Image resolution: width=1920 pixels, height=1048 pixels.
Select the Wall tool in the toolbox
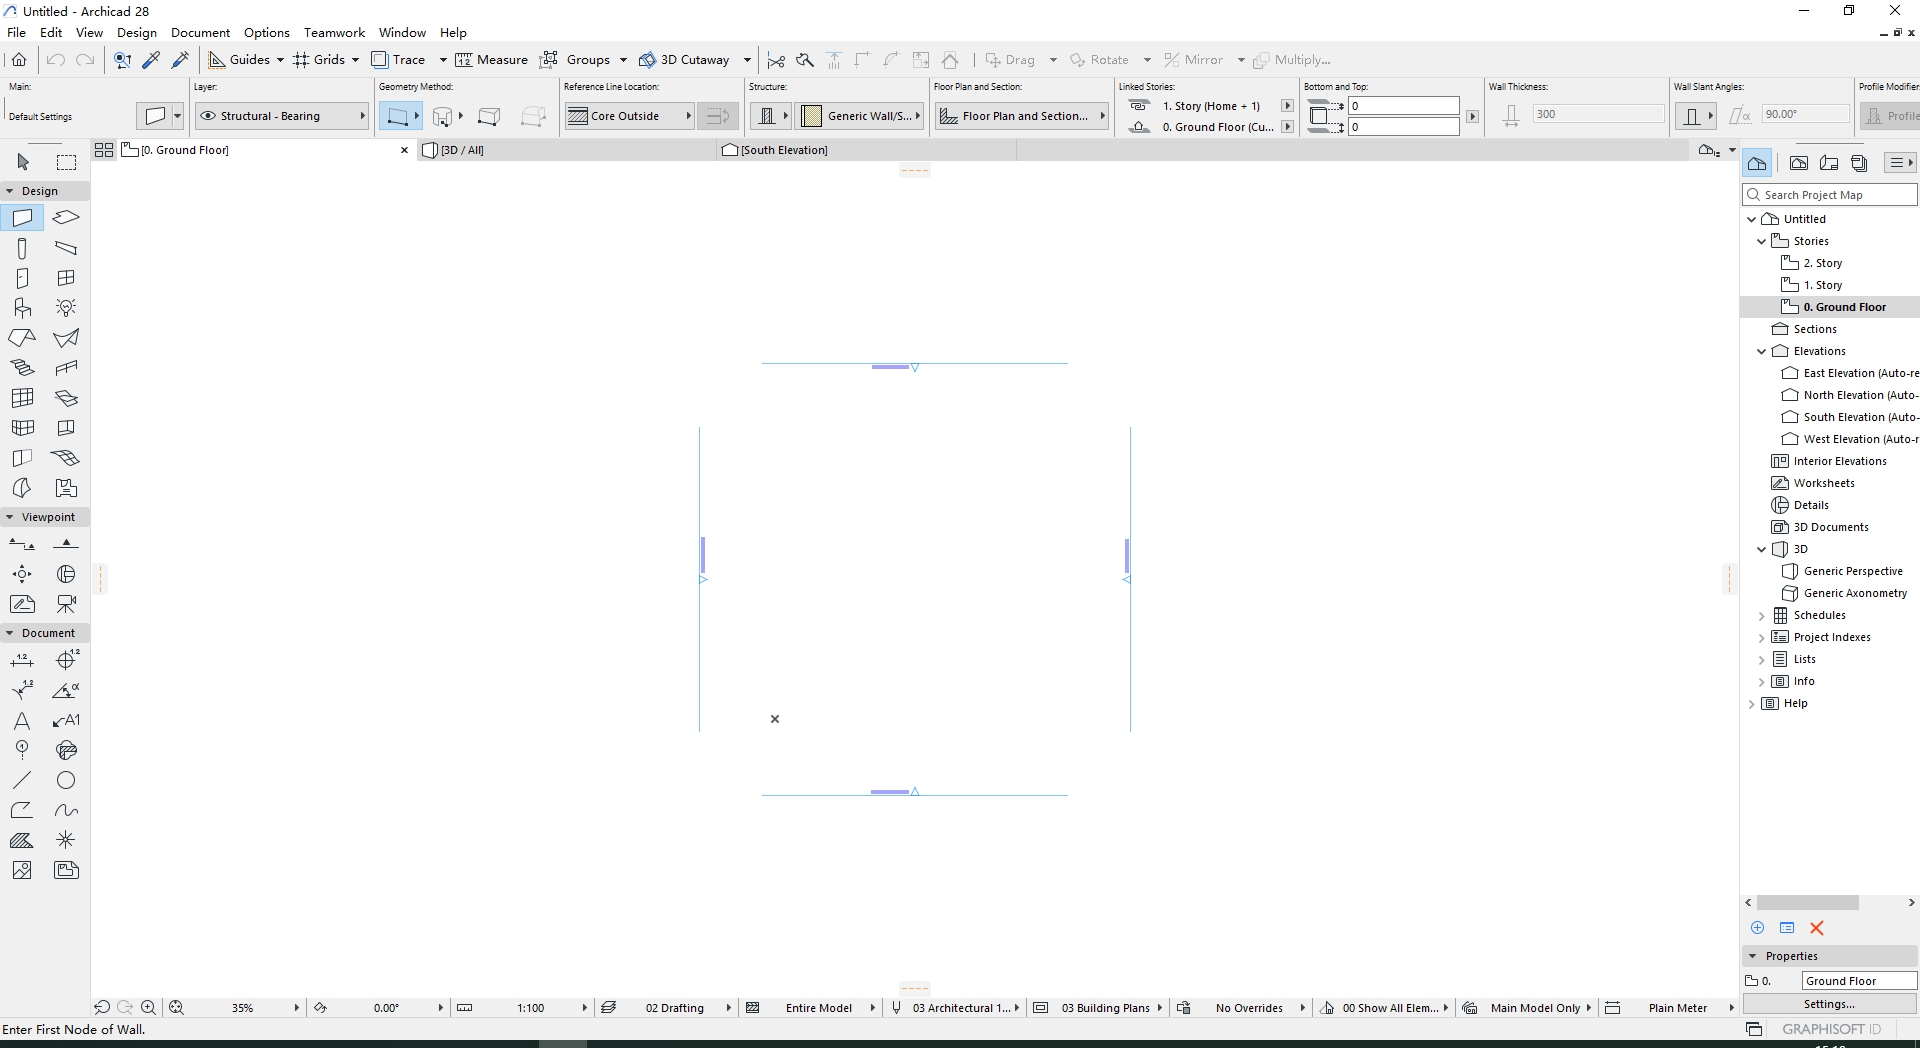(x=22, y=218)
